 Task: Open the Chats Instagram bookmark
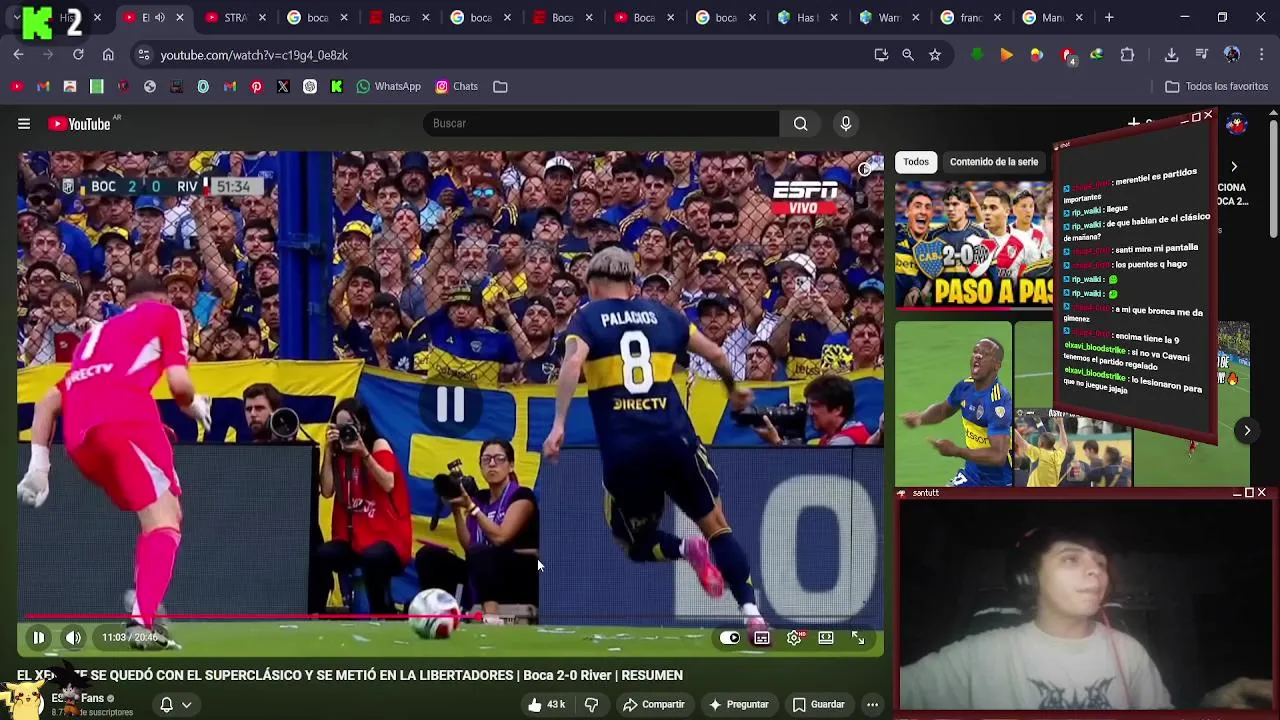point(456,86)
